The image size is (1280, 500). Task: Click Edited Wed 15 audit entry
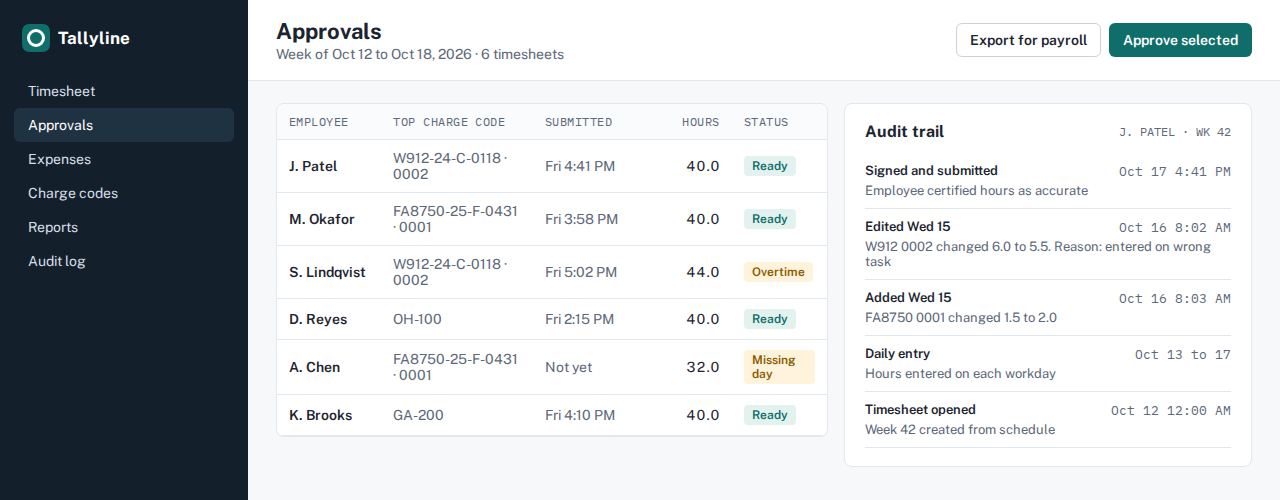[1048, 244]
